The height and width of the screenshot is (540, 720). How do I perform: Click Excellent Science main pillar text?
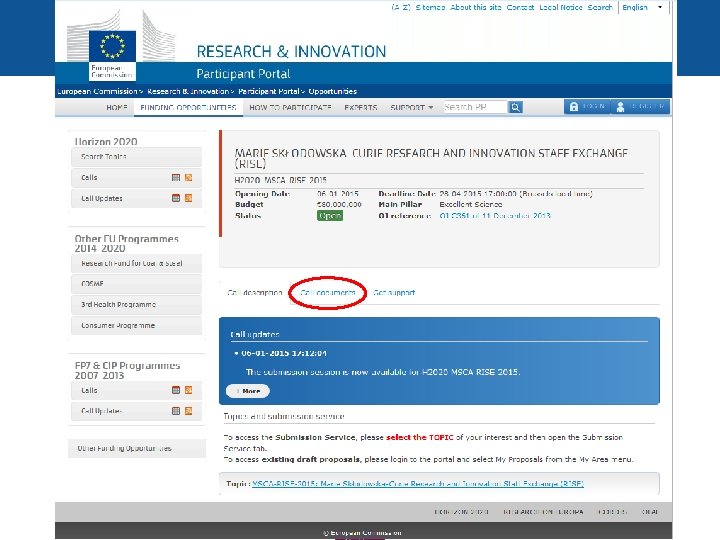point(471,204)
